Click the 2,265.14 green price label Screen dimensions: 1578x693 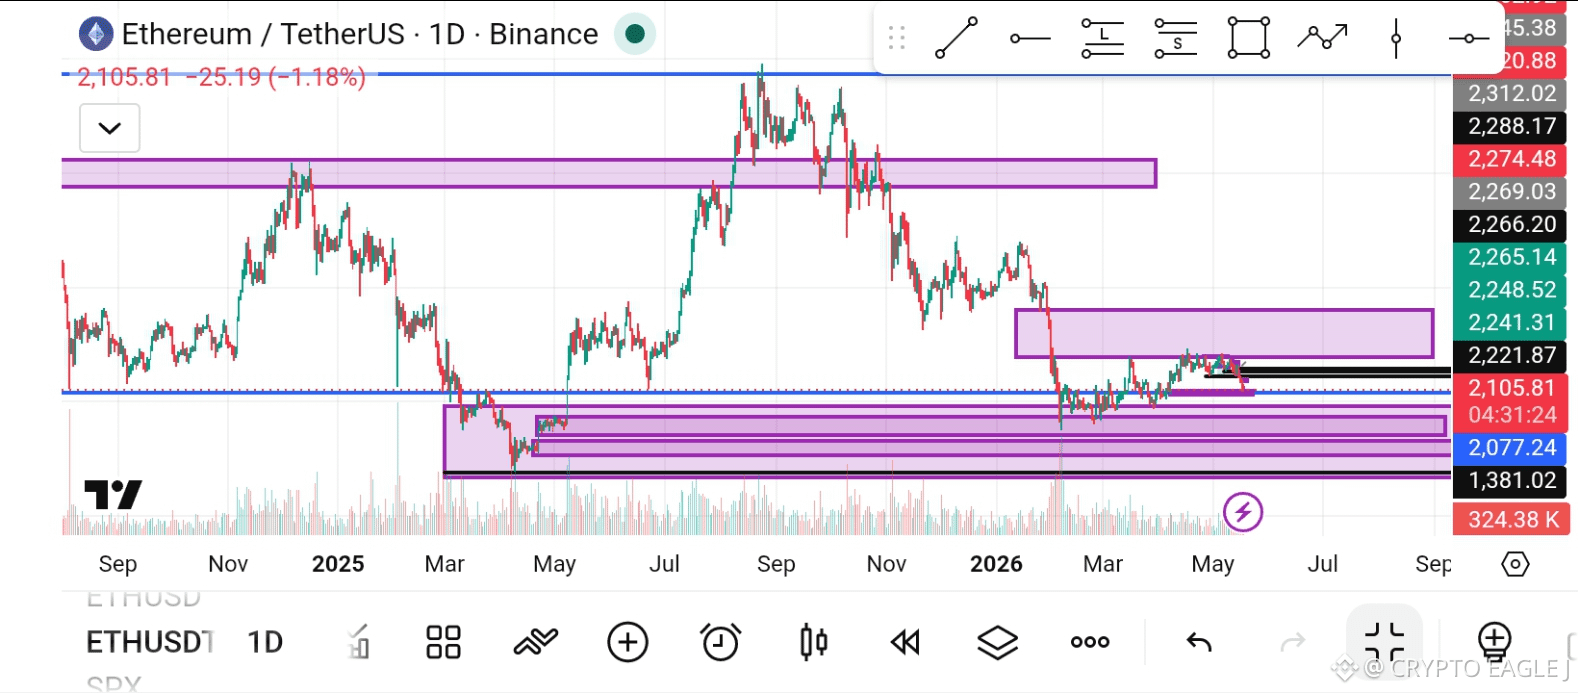click(1511, 257)
